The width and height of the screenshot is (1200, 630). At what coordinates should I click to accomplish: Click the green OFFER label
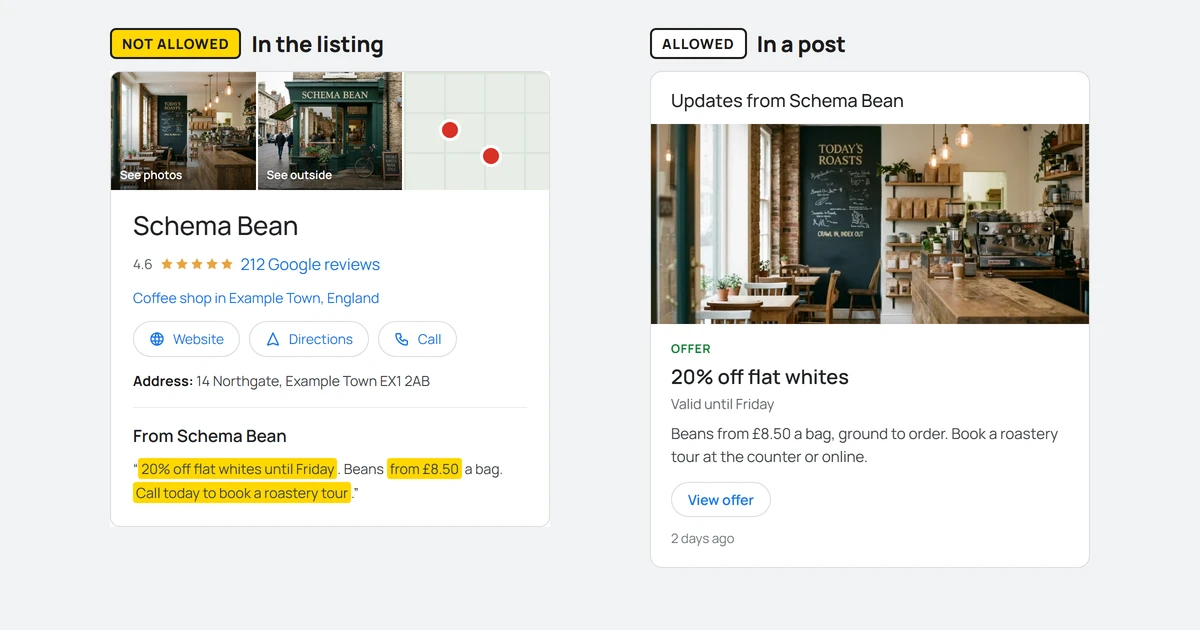click(x=691, y=349)
